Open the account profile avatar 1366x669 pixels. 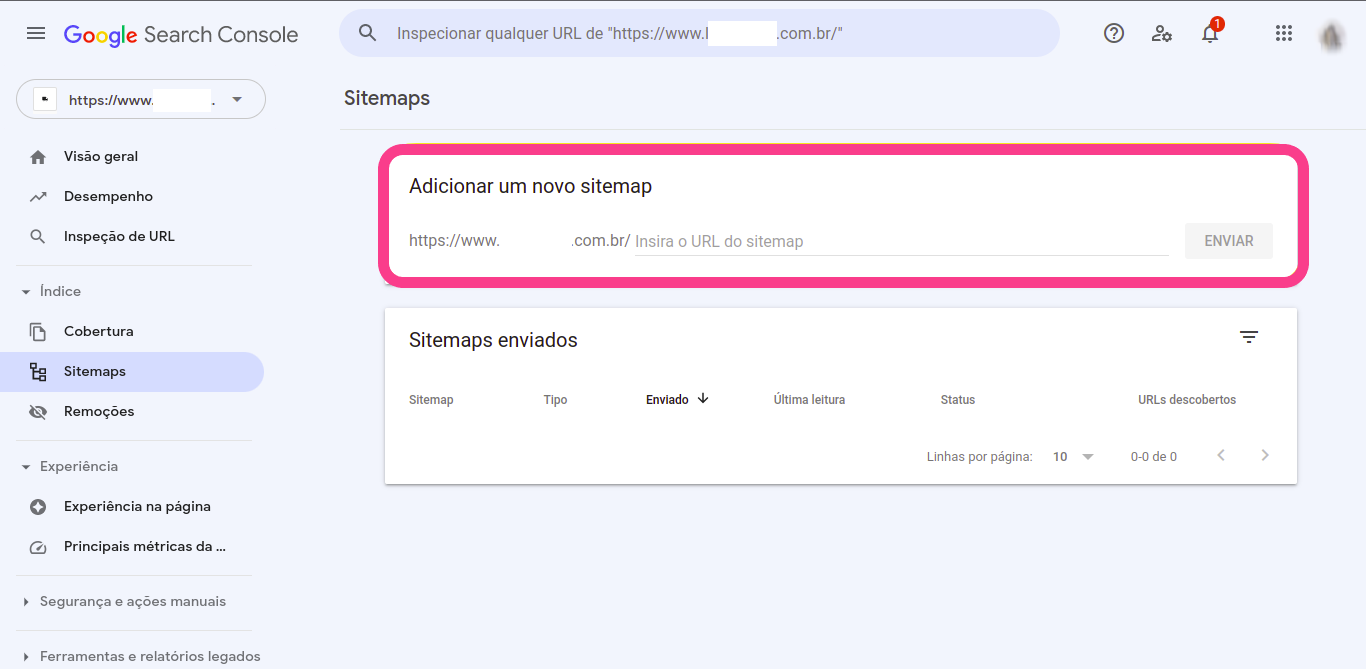click(1331, 36)
